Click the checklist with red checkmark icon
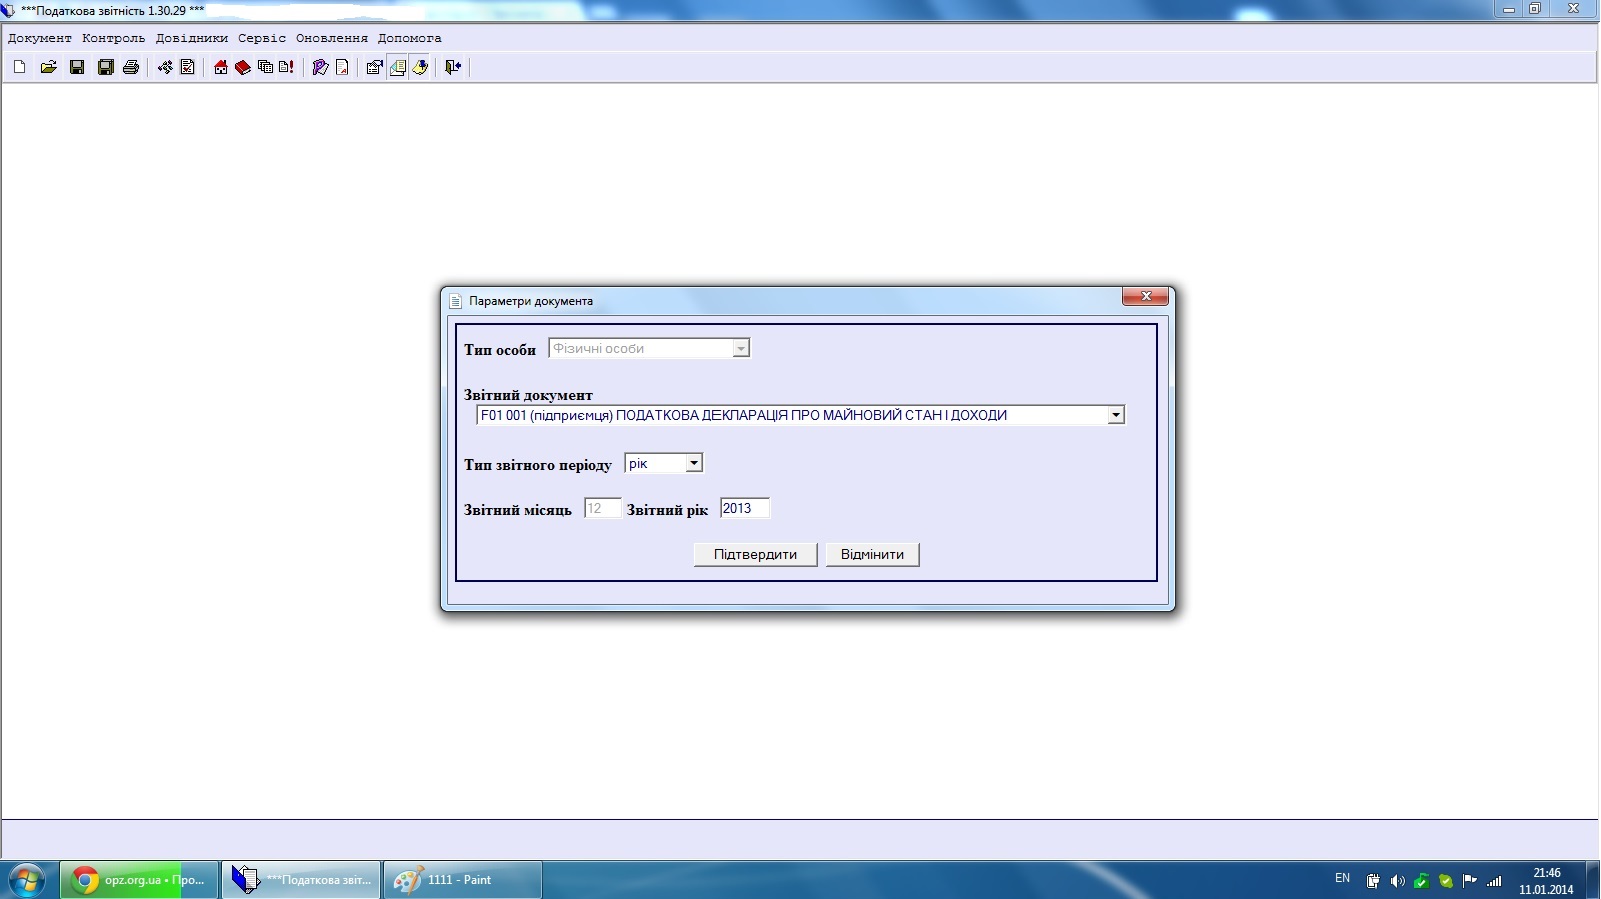Viewport: 1601px width, 899px height. pyautogui.click(x=187, y=67)
